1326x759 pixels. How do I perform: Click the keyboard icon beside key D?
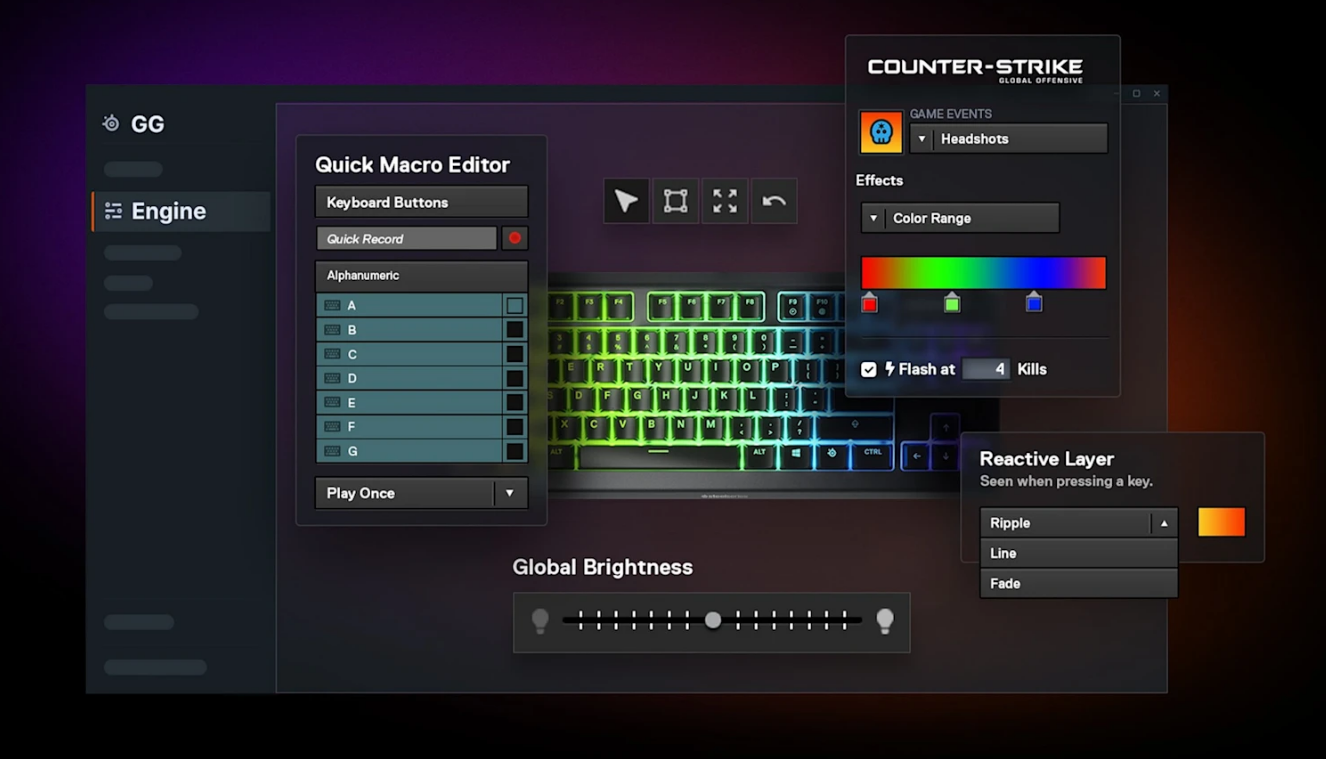332,378
